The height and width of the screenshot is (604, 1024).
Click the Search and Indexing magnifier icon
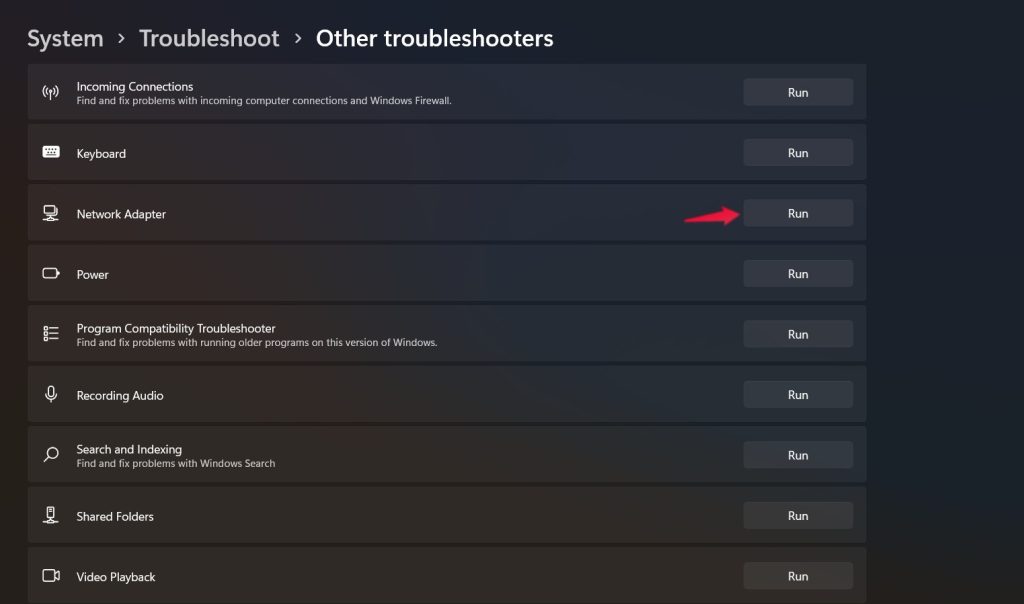pos(51,455)
